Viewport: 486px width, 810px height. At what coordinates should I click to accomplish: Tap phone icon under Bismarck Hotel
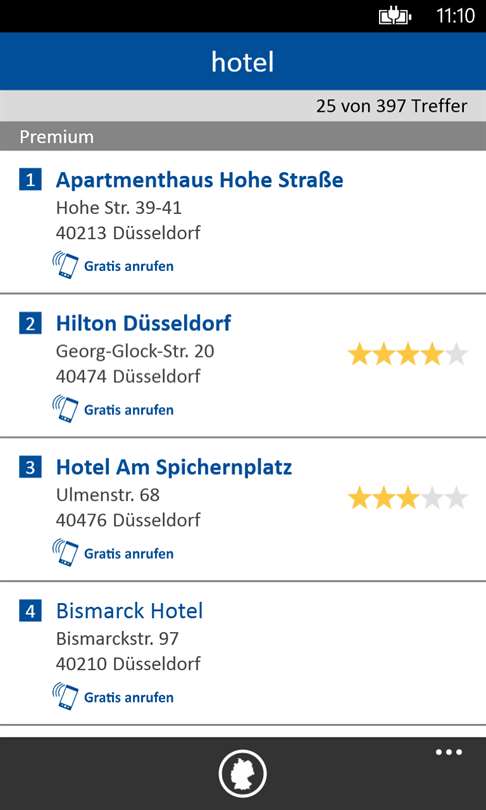pos(66,697)
